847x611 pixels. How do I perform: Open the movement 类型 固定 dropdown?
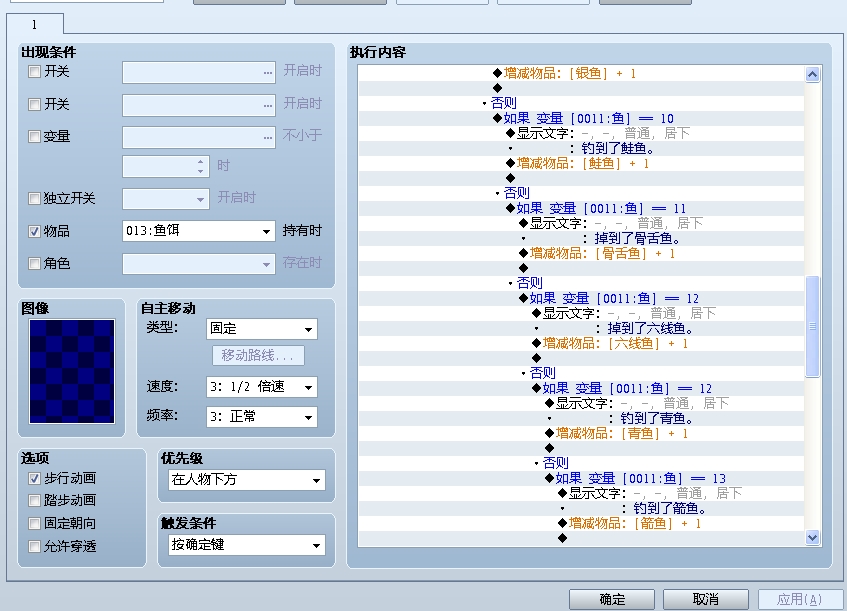(x=262, y=329)
